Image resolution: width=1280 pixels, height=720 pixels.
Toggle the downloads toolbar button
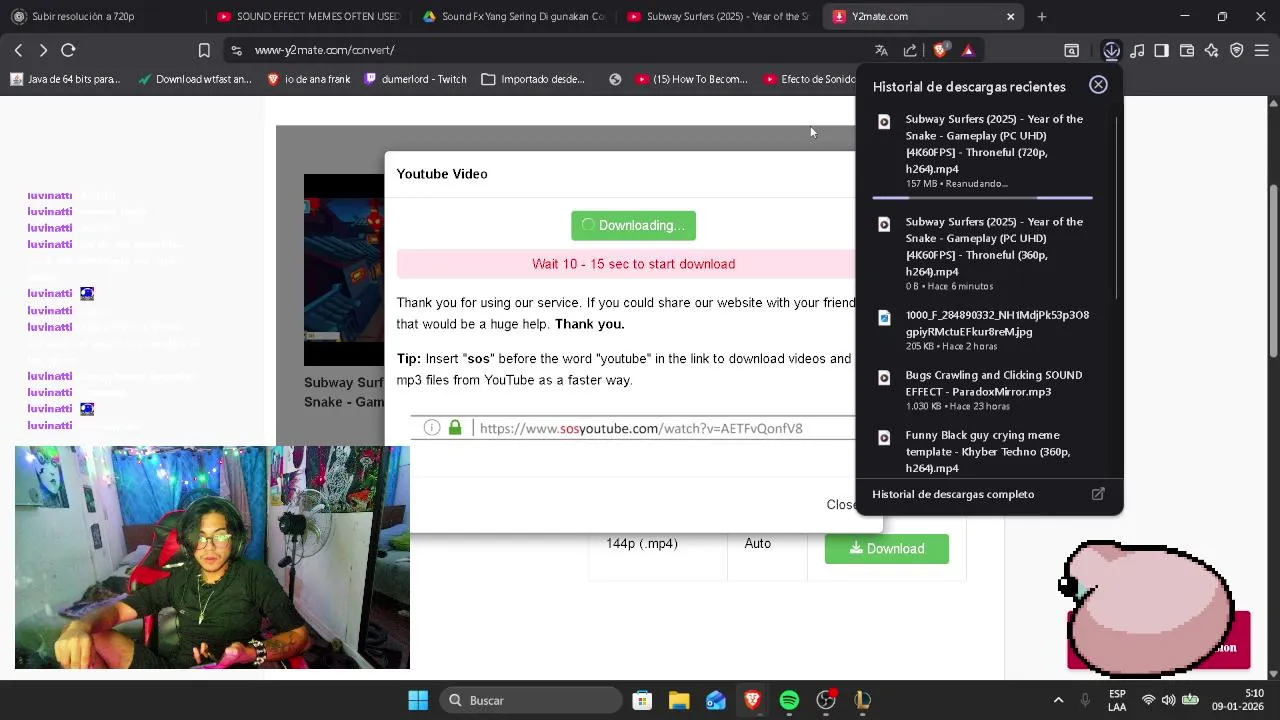1112,50
